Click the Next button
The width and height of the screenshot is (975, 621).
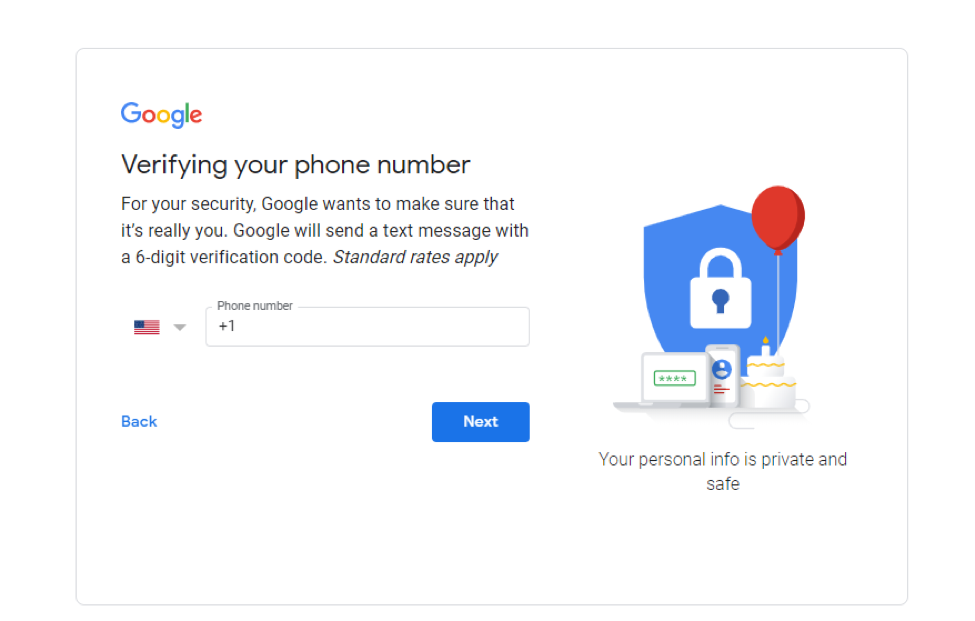point(480,421)
